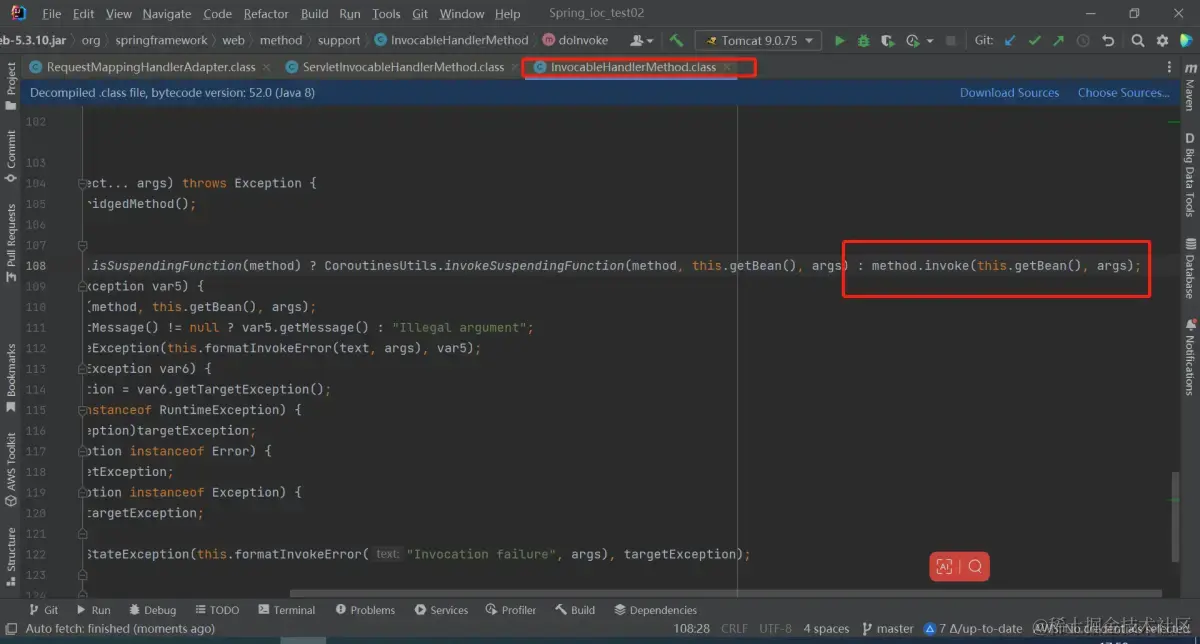
Task: Open Tomcat 9.0.75 run configuration dropdown
Action: click(759, 41)
